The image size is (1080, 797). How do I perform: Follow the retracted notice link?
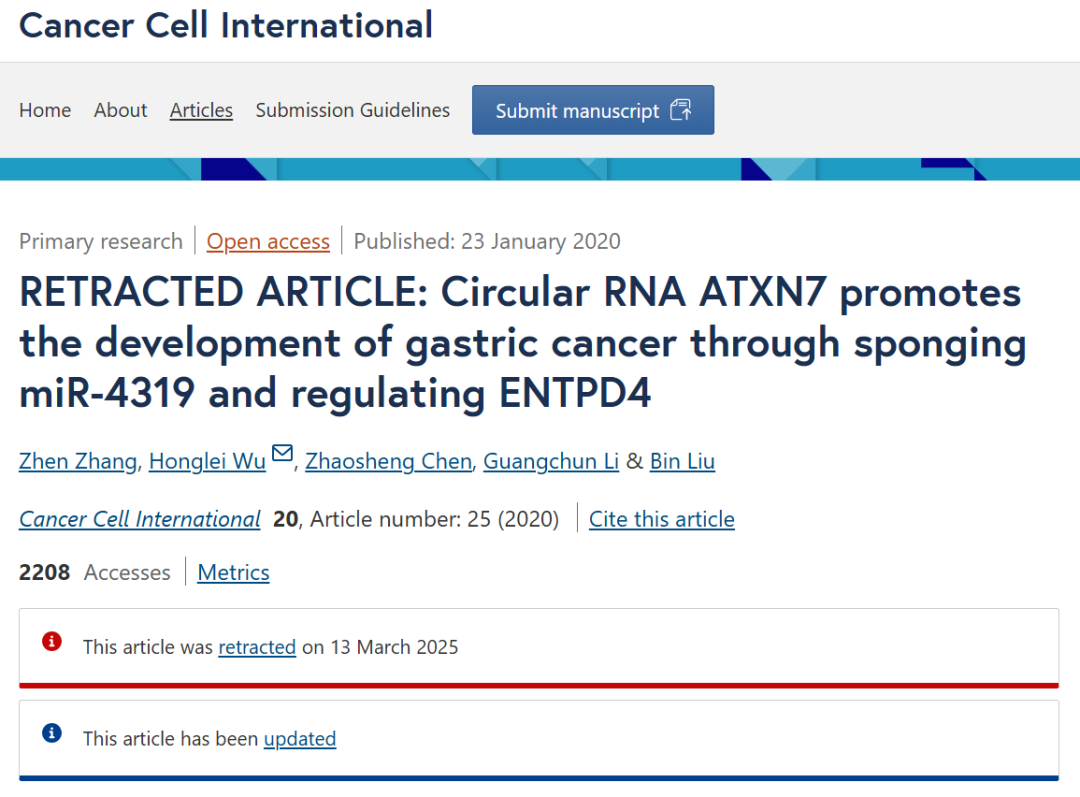(257, 648)
